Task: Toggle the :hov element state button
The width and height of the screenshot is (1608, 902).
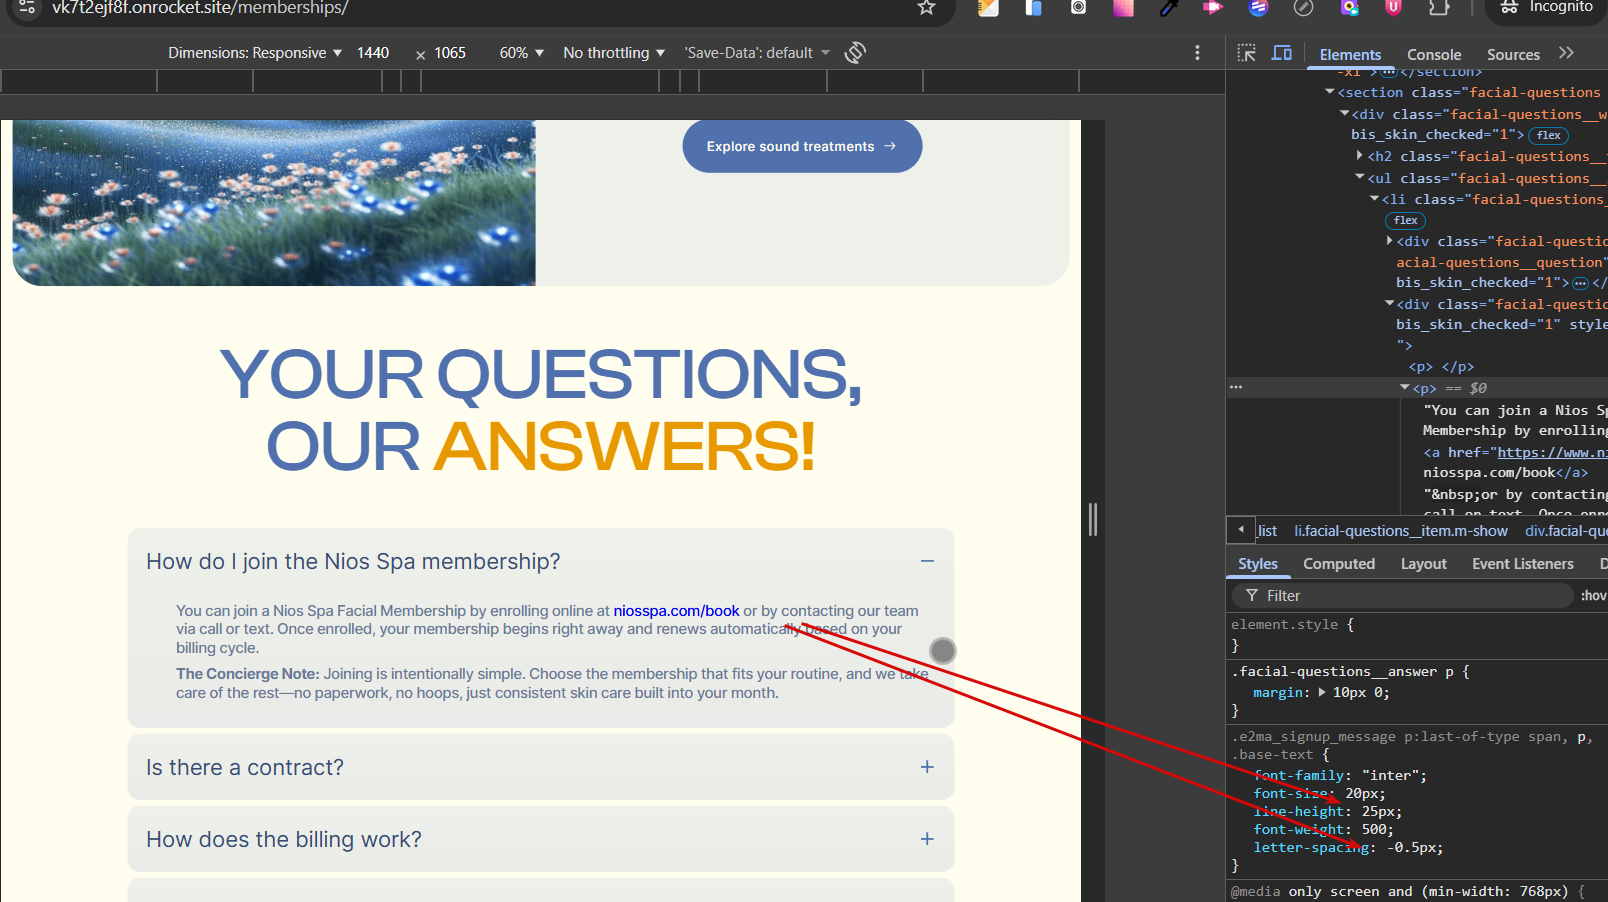Action: (x=1593, y=596)
